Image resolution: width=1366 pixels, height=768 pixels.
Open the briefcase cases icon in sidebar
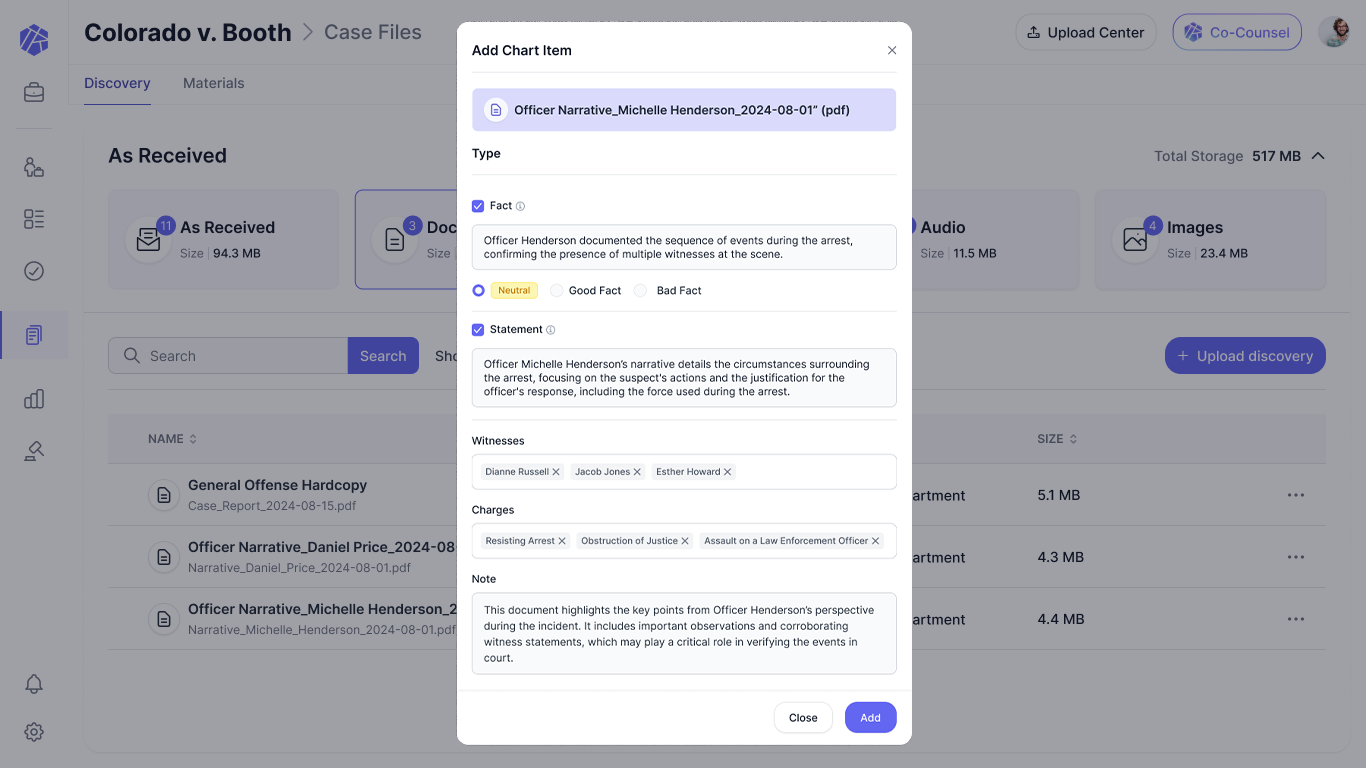click(x=34, y=93)
